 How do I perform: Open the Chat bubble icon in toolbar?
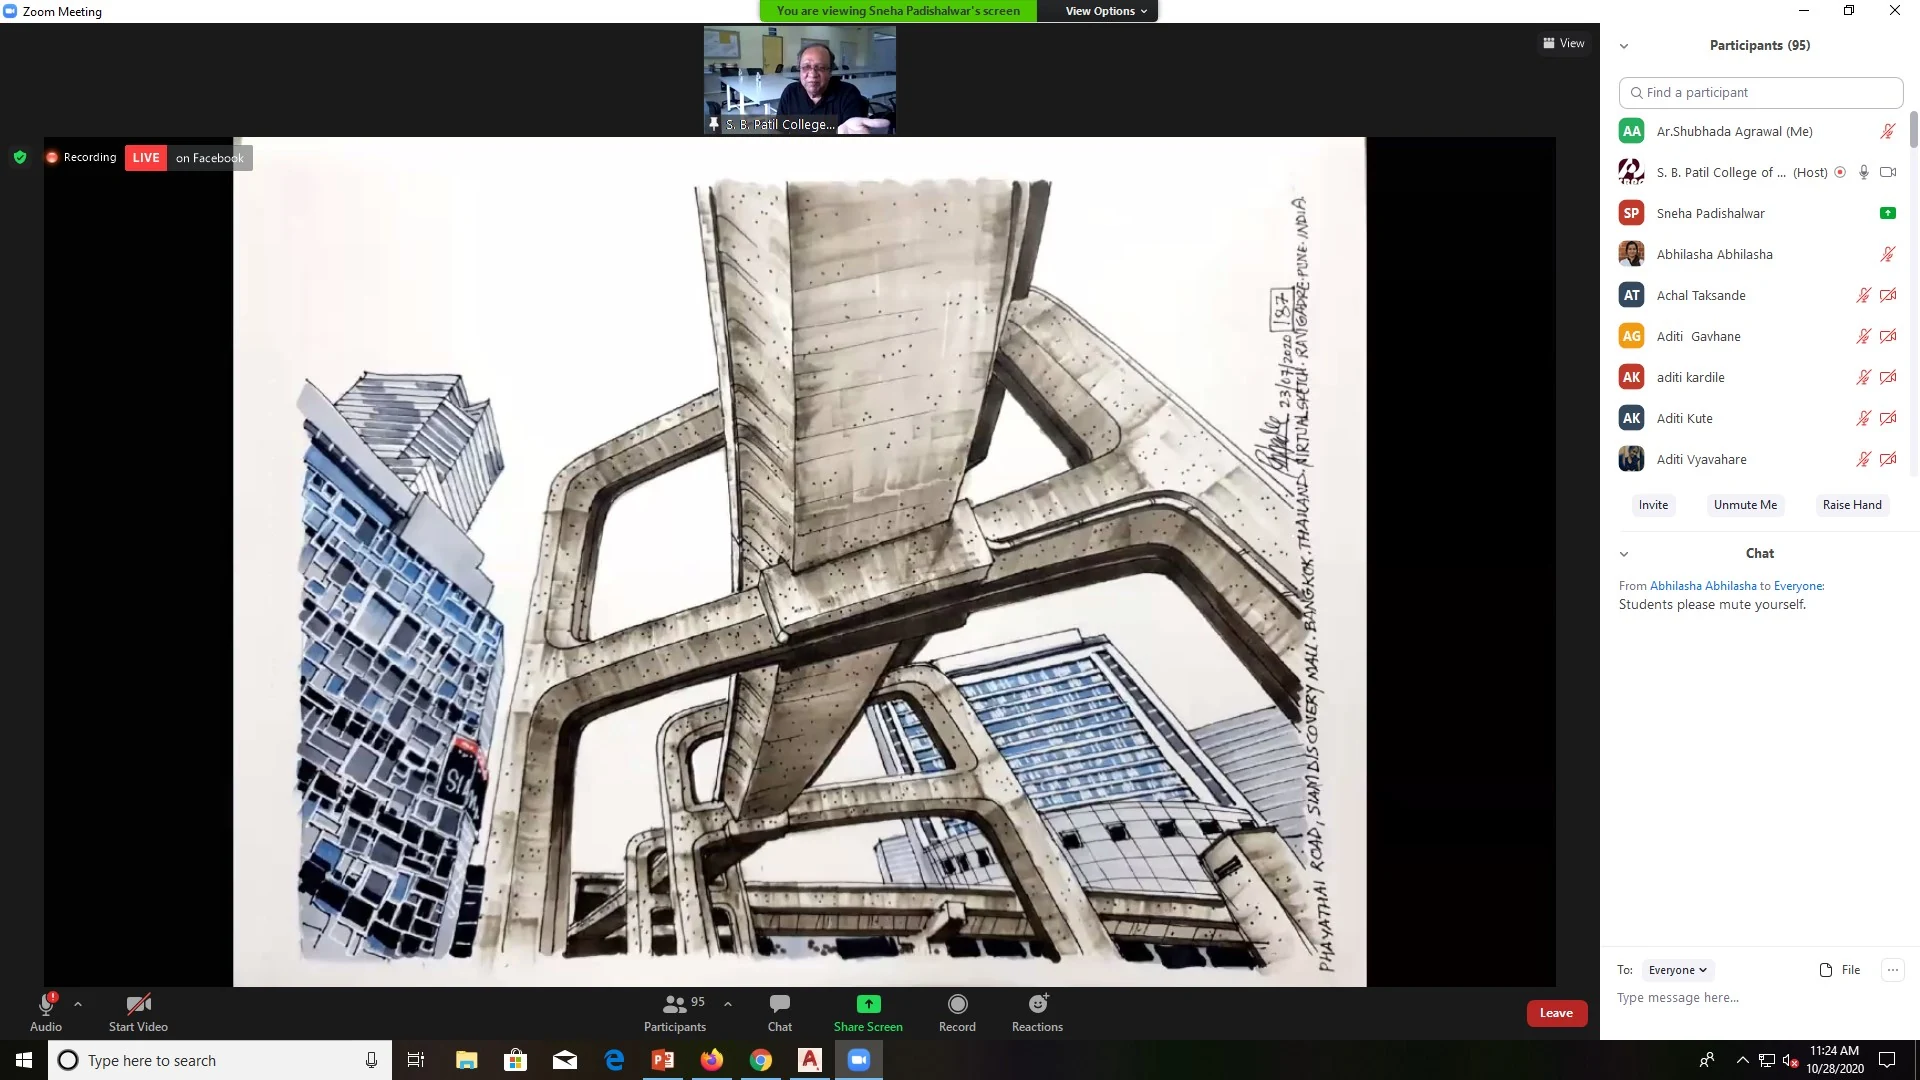[780, 1004]
